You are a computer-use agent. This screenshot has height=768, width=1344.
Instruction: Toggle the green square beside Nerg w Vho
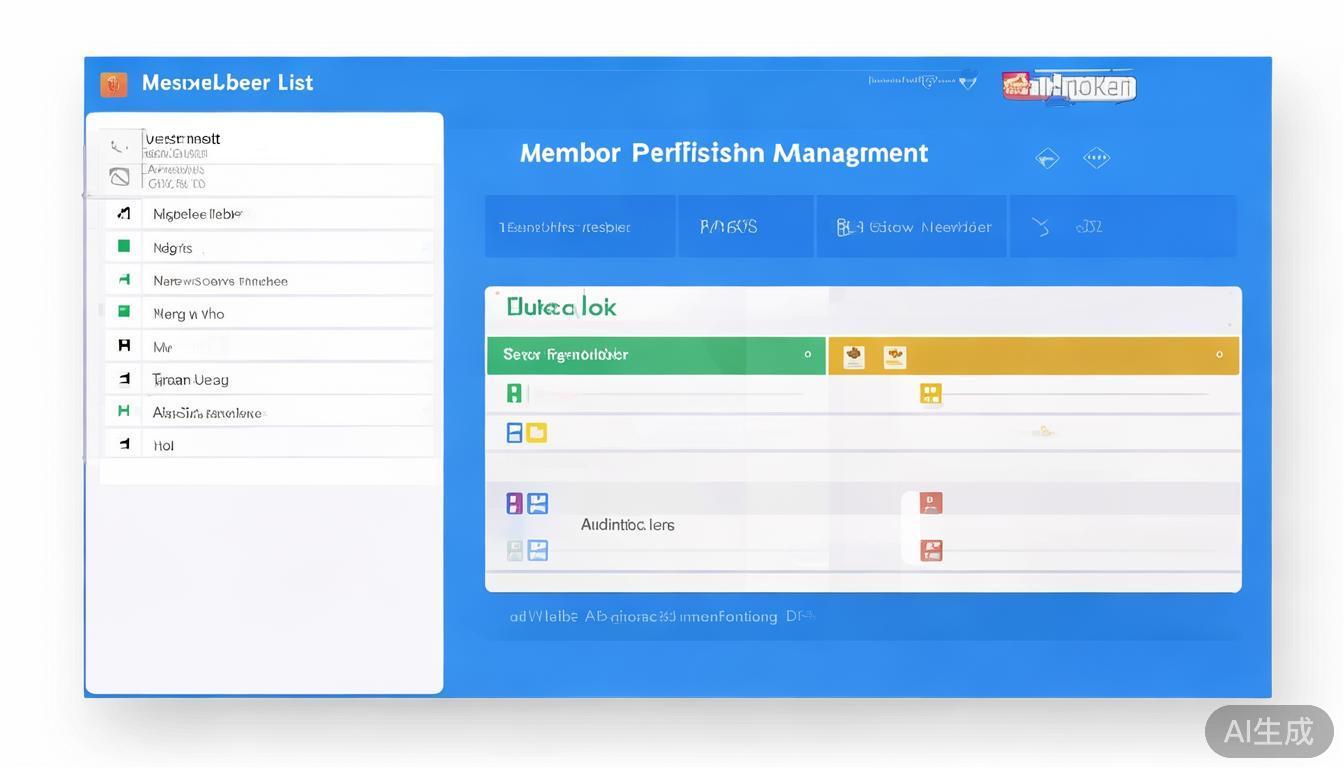click(124, 312)
